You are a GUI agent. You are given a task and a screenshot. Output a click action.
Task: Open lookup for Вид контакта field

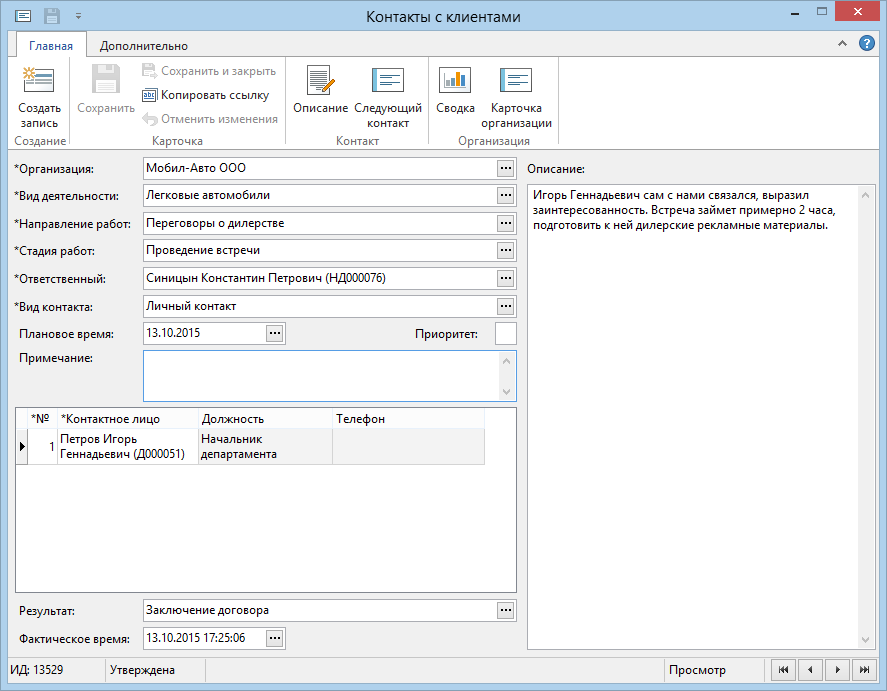click(506, 306)
